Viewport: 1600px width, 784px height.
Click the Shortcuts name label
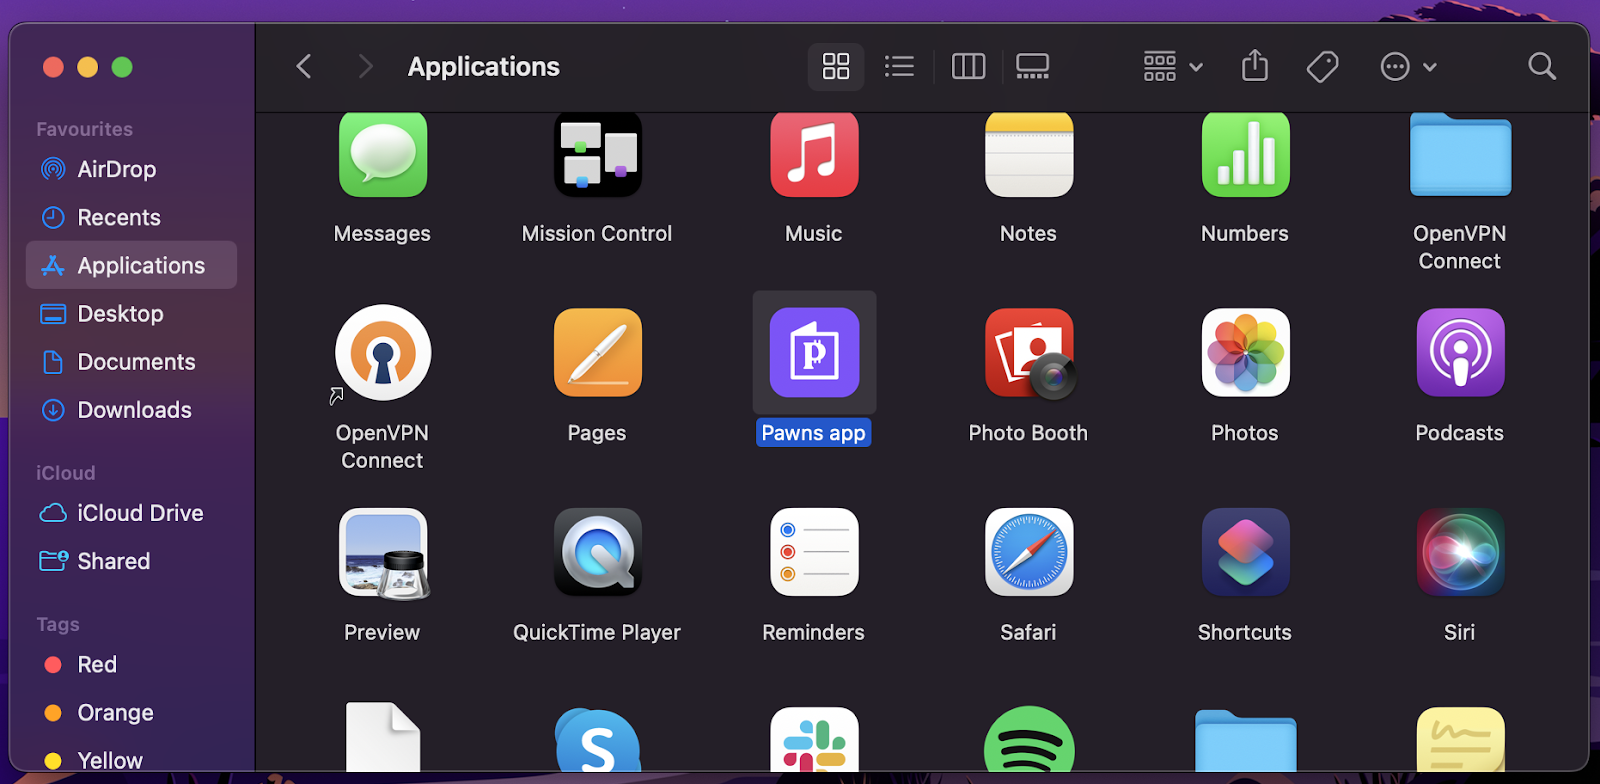click(1245, 632)
